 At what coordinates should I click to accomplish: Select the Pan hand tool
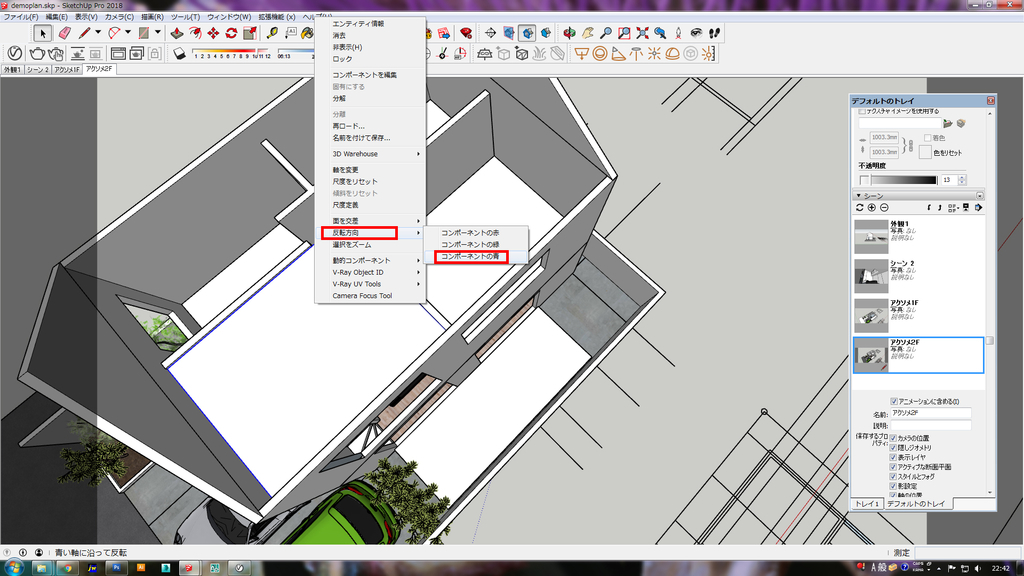(588, 33)
